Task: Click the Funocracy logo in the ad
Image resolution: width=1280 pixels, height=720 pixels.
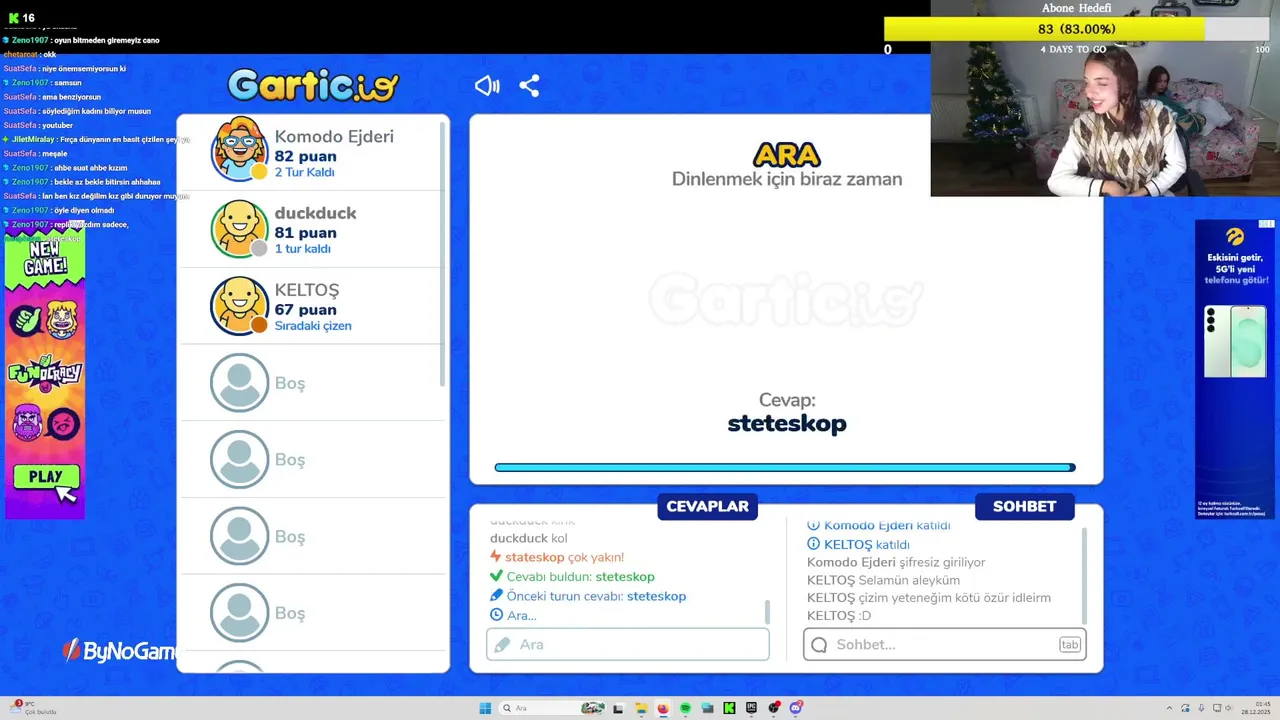Action: 45,374
